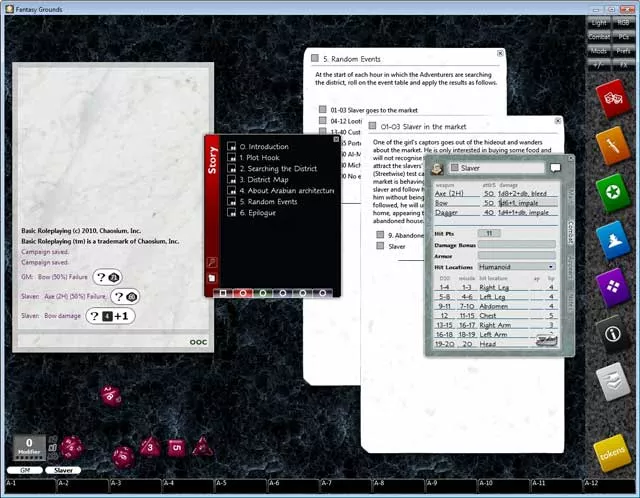This screenshot has width=640, height=498.
Task: Pick the four-sided pyramid die
Action: coord(202,446)
